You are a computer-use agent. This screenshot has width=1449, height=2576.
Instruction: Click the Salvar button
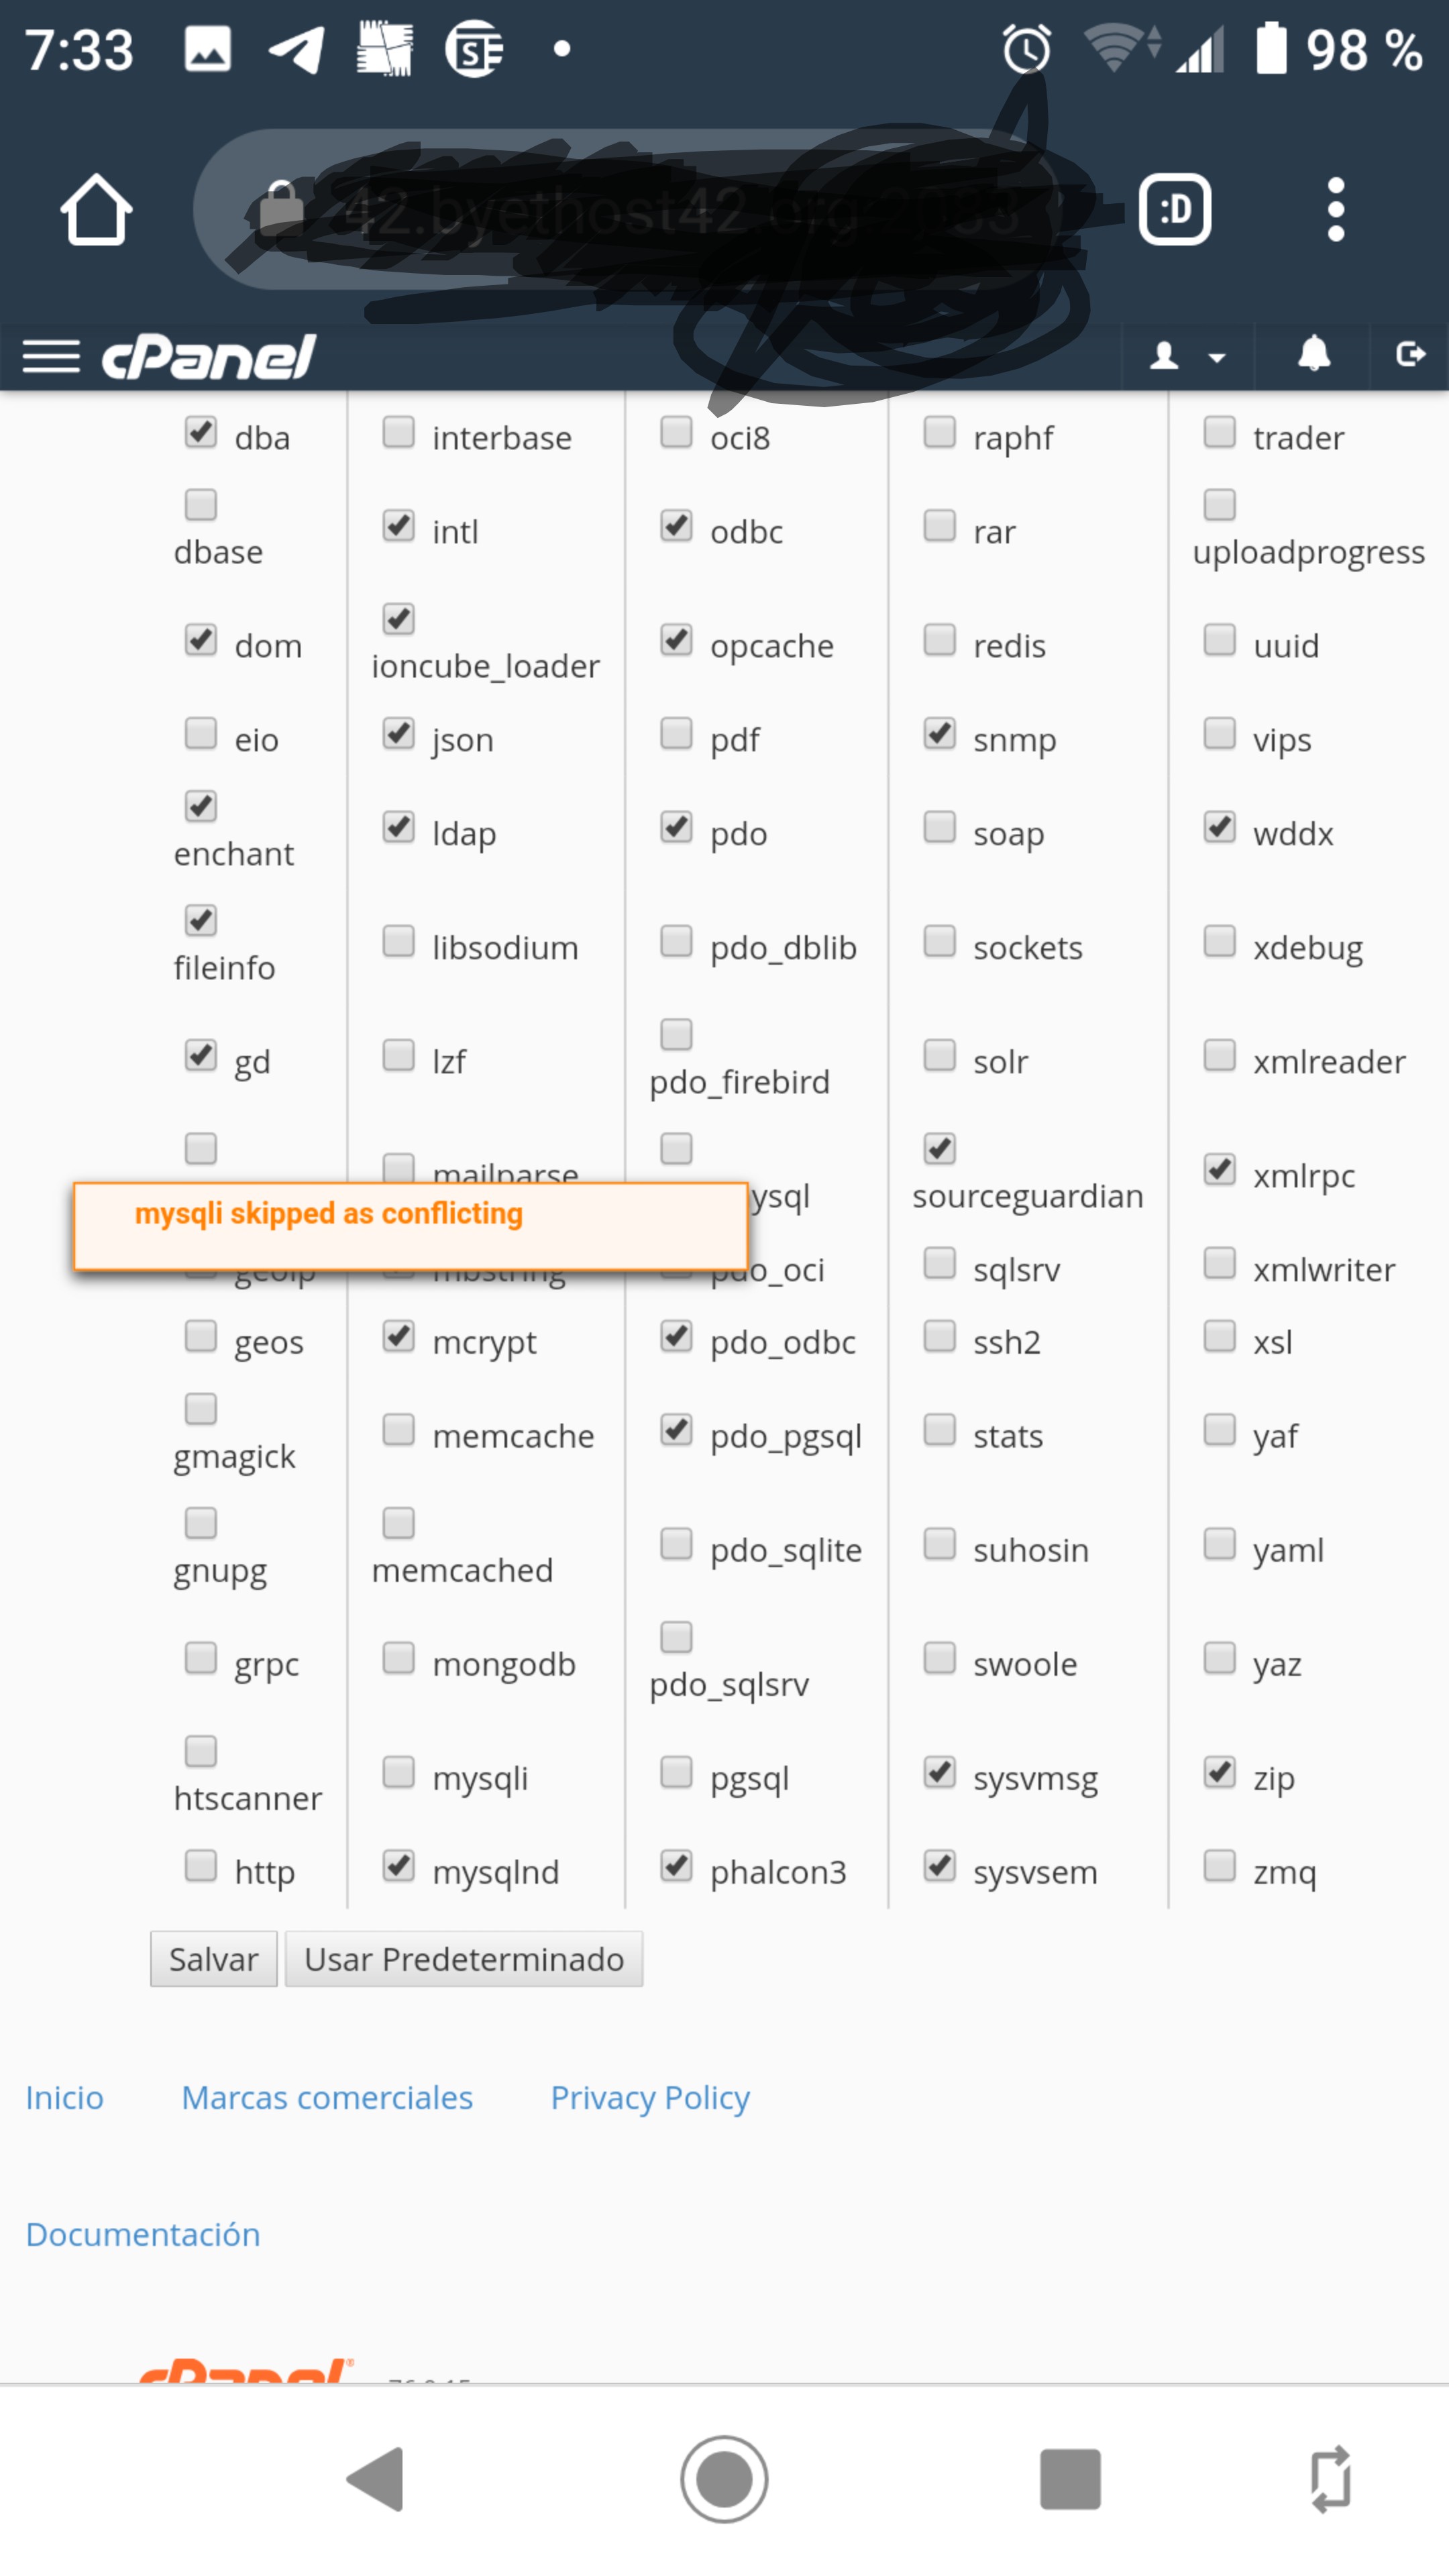[x=214, y=1959]
